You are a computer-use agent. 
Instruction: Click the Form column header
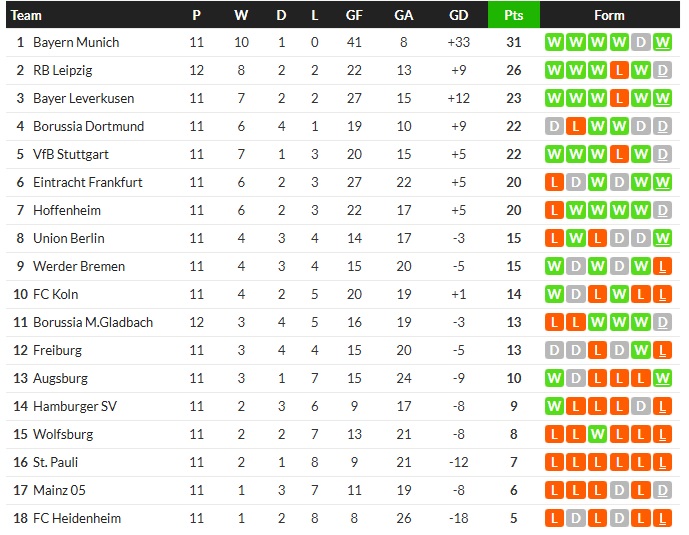(609, 15)
